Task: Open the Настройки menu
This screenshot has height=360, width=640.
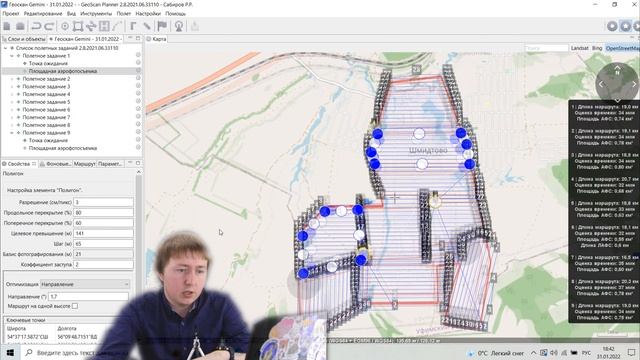Action: pos(148,13)
